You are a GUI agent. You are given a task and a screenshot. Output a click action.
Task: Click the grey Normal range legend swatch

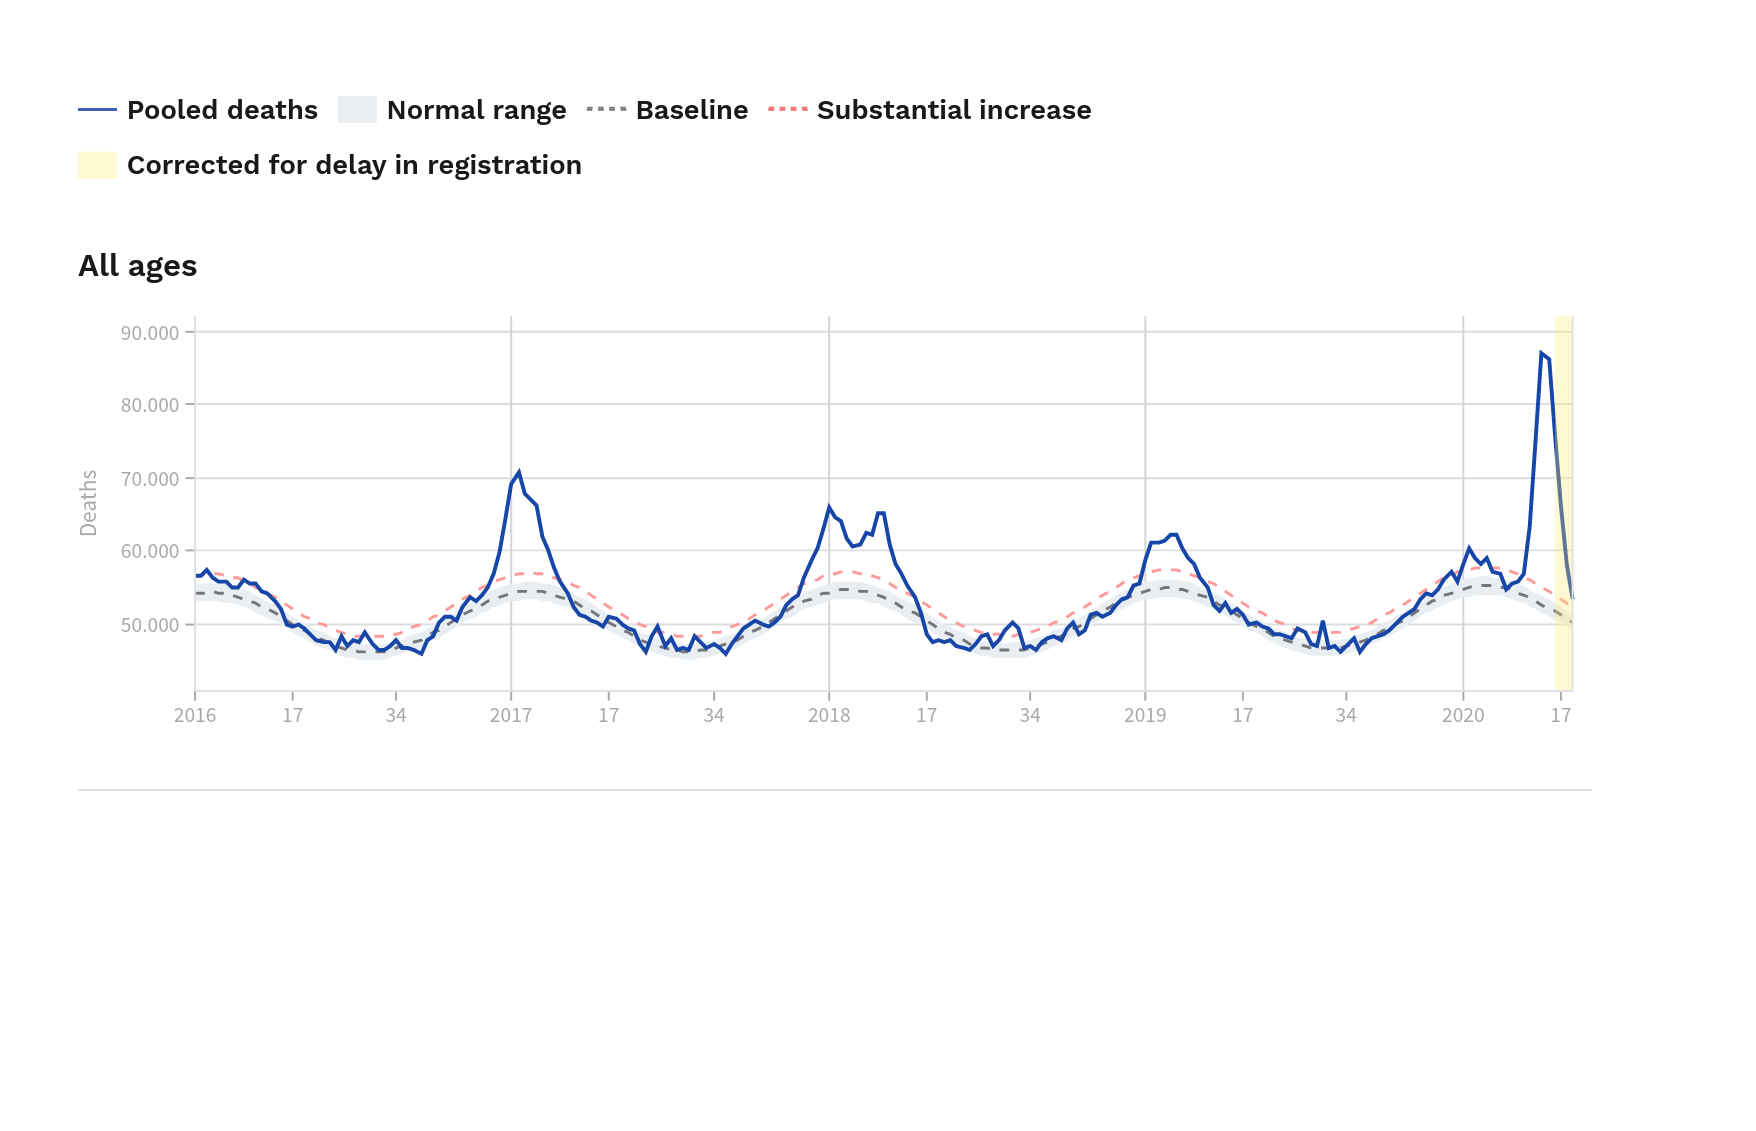click(357, 110)
